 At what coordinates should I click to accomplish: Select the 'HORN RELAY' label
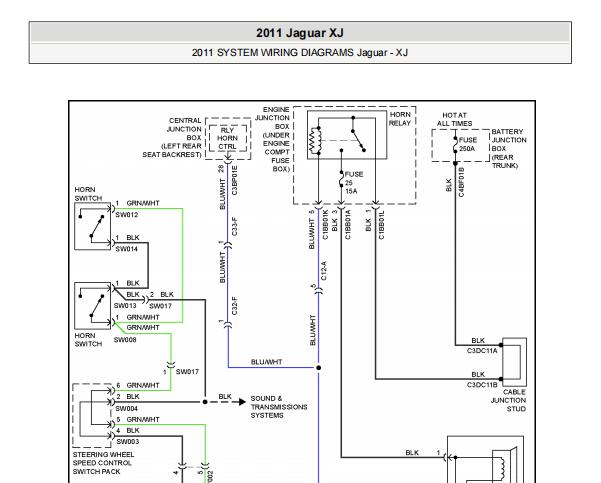(x=400, y=119)
